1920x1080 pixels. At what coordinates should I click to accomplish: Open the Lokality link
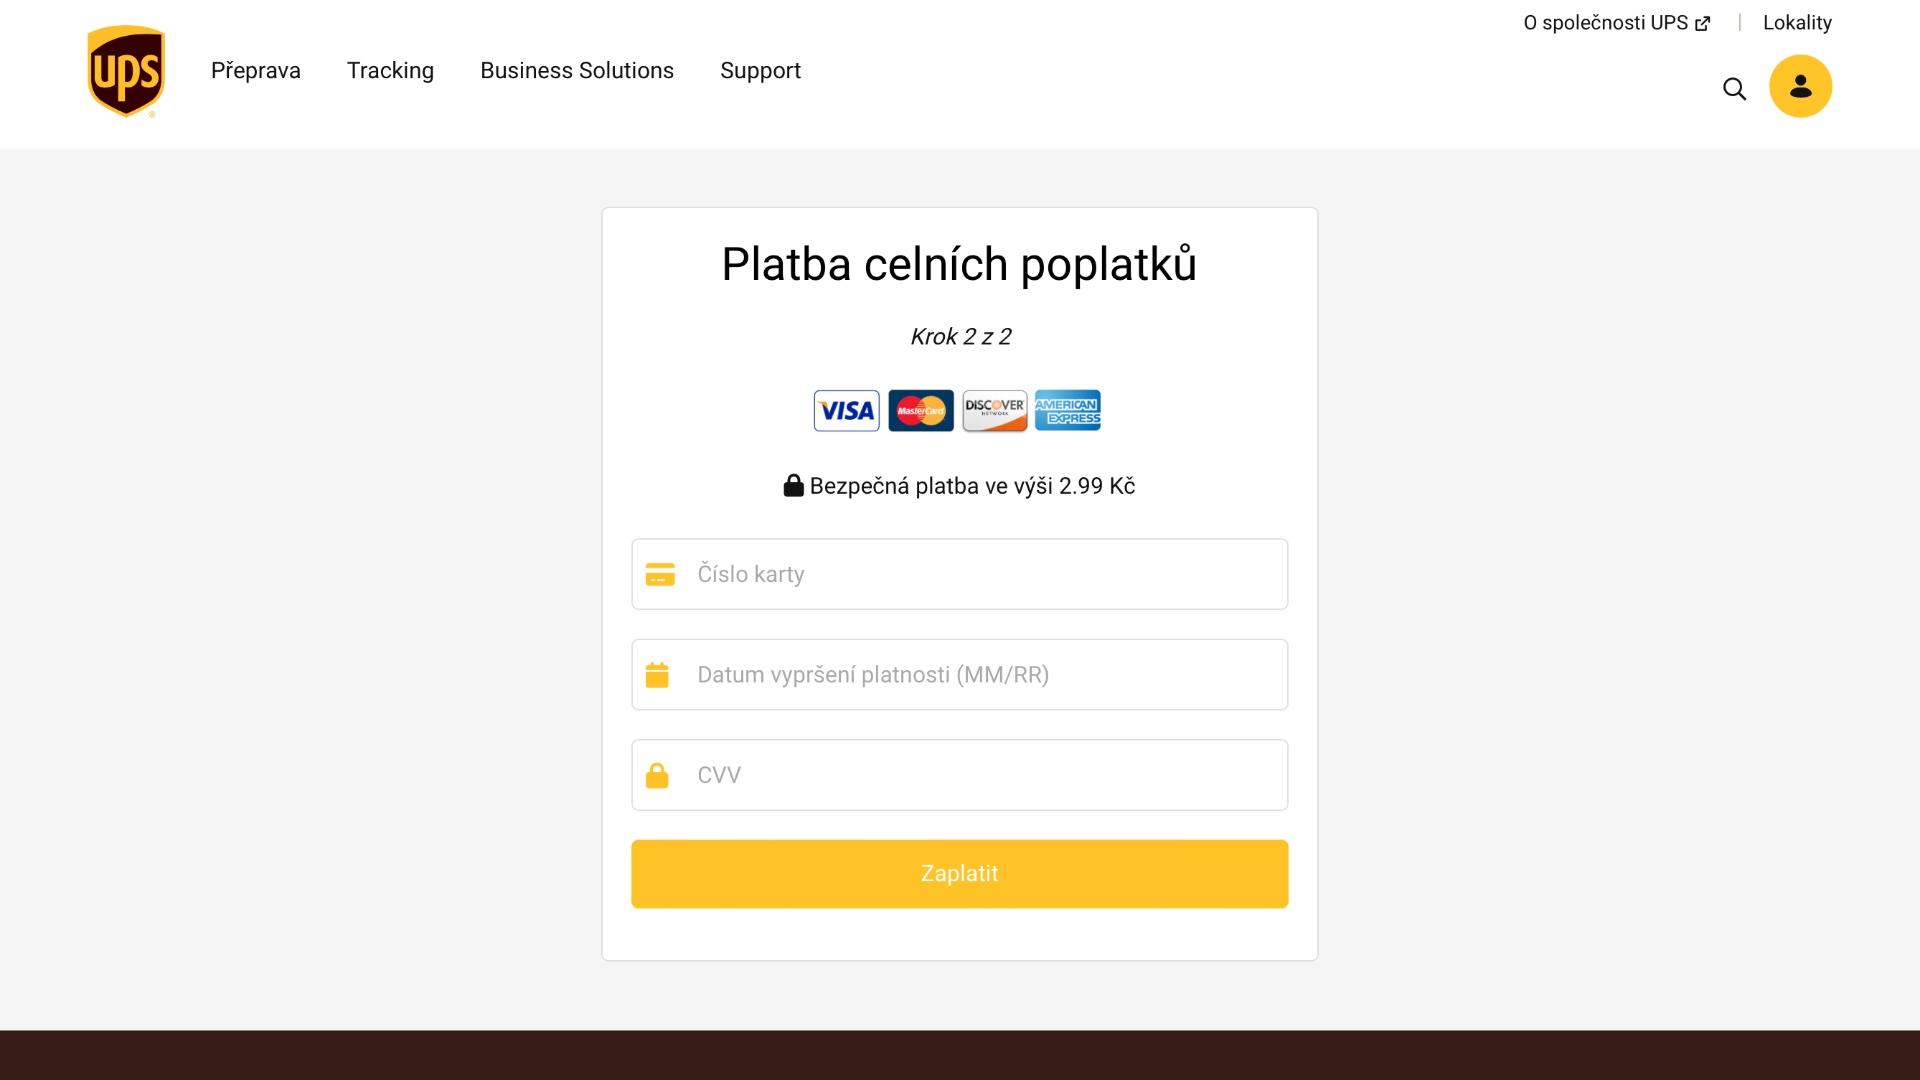tap(1797, 23)
